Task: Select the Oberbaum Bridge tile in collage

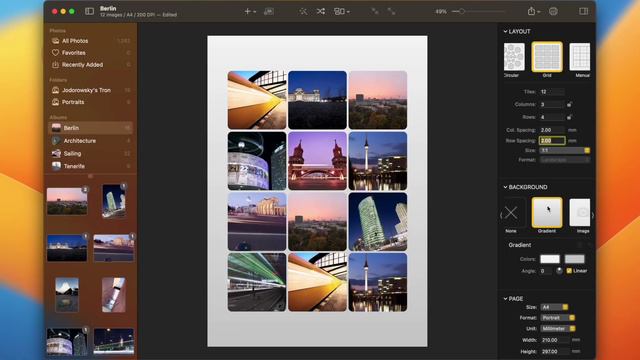Action: [317, 161]
